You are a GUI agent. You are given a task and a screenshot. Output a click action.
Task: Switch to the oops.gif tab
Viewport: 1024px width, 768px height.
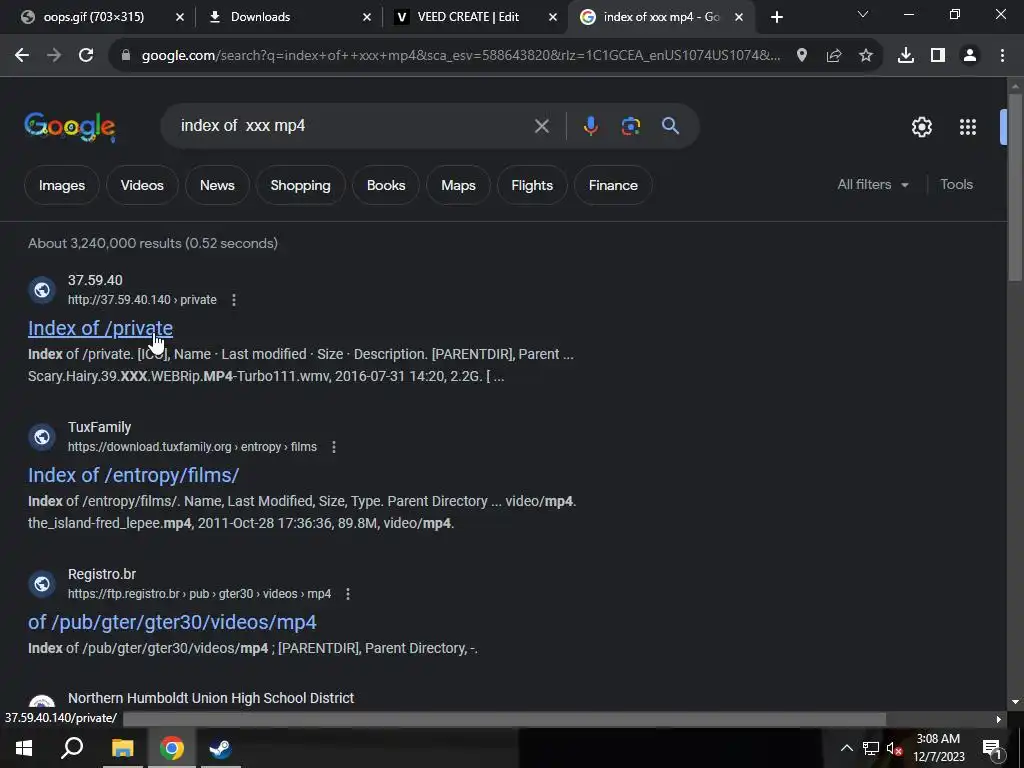(93, 17)
